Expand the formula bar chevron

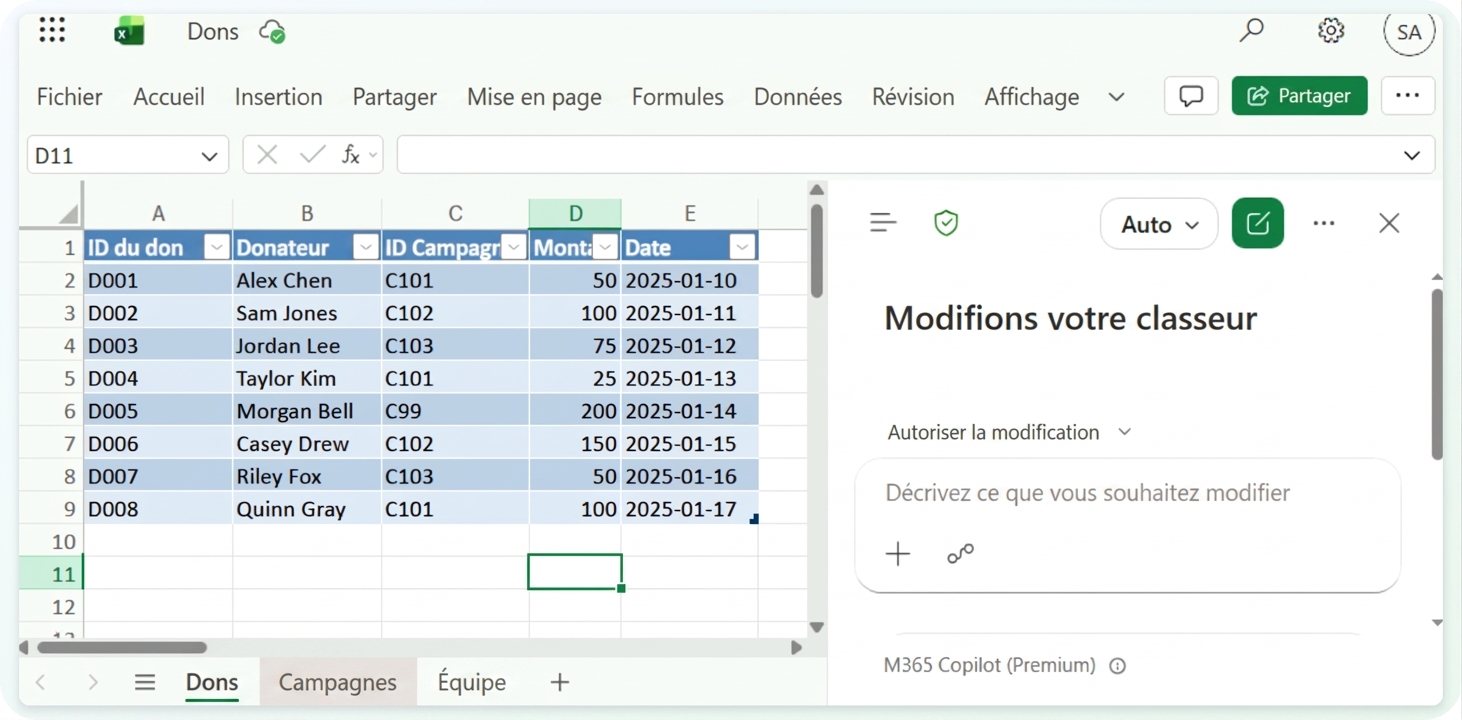1412,155
